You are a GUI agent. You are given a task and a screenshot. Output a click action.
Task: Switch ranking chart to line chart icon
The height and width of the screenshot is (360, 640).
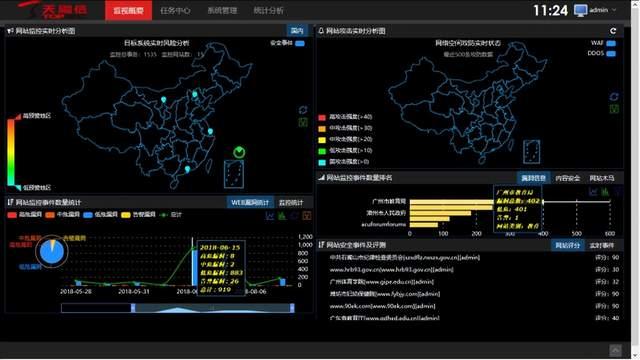pyautogui.click(x=593, y=191)
